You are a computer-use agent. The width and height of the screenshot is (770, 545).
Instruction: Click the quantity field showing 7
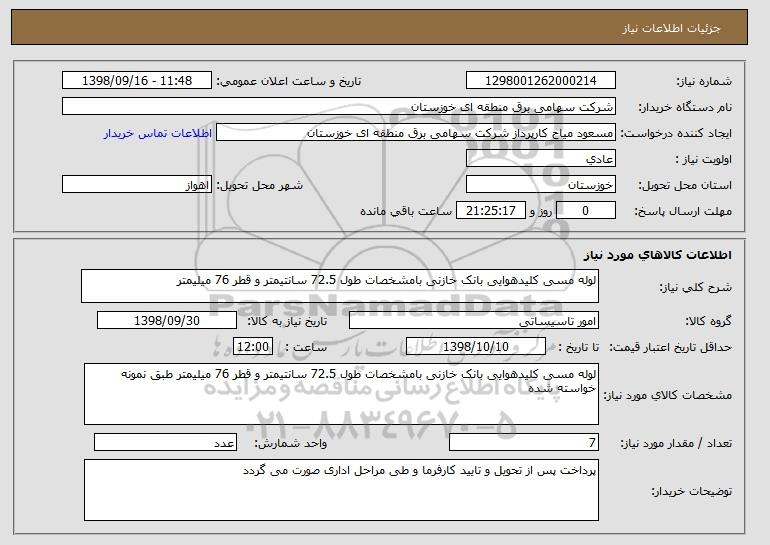tap(524, 442)
